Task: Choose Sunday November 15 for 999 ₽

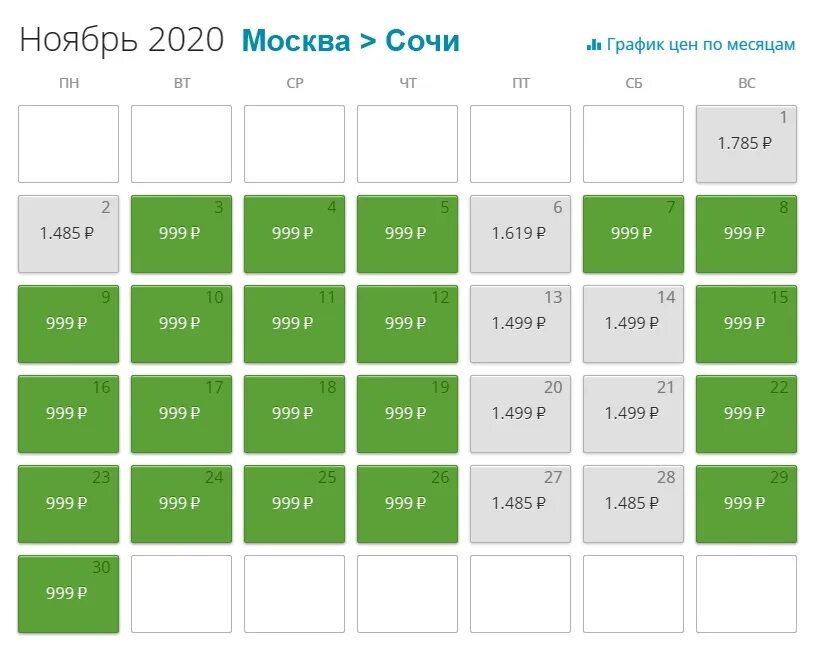Action: pos(746,324)
